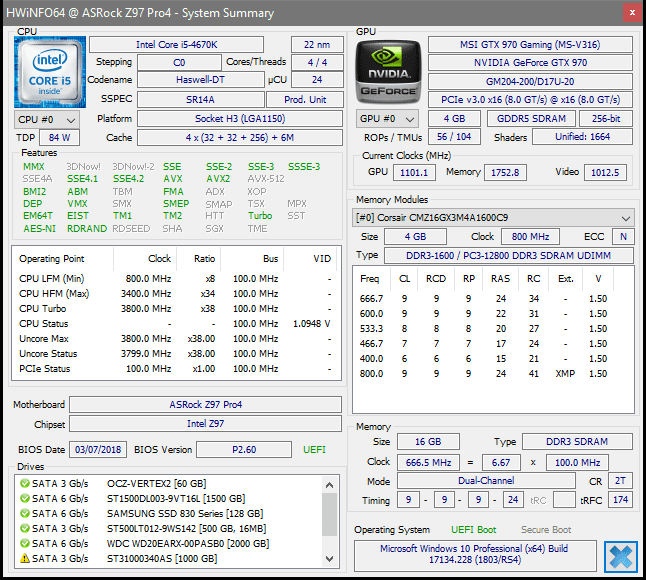Click the status icon for ST1500DL003 drive
Screen dimensions: 646x580
(24, 498)
